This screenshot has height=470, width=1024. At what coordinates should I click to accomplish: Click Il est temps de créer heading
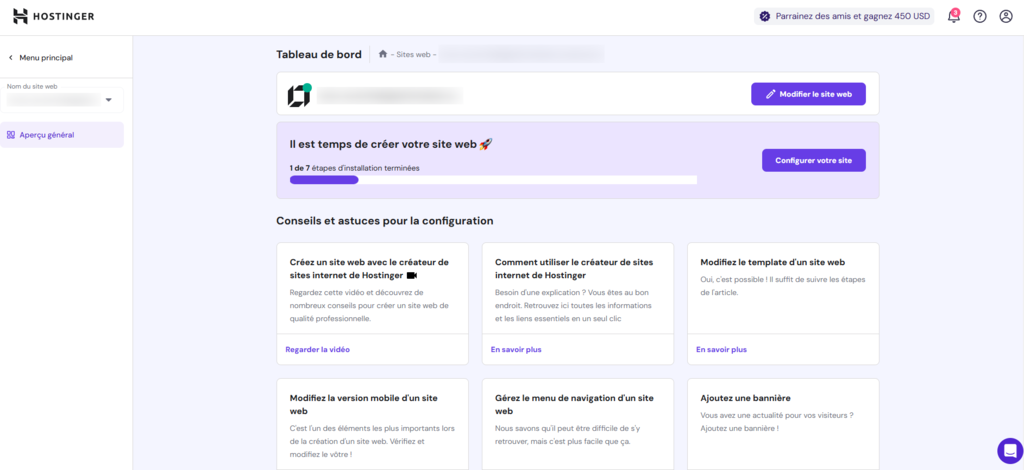pyautogui.click(x=391, y=144)
